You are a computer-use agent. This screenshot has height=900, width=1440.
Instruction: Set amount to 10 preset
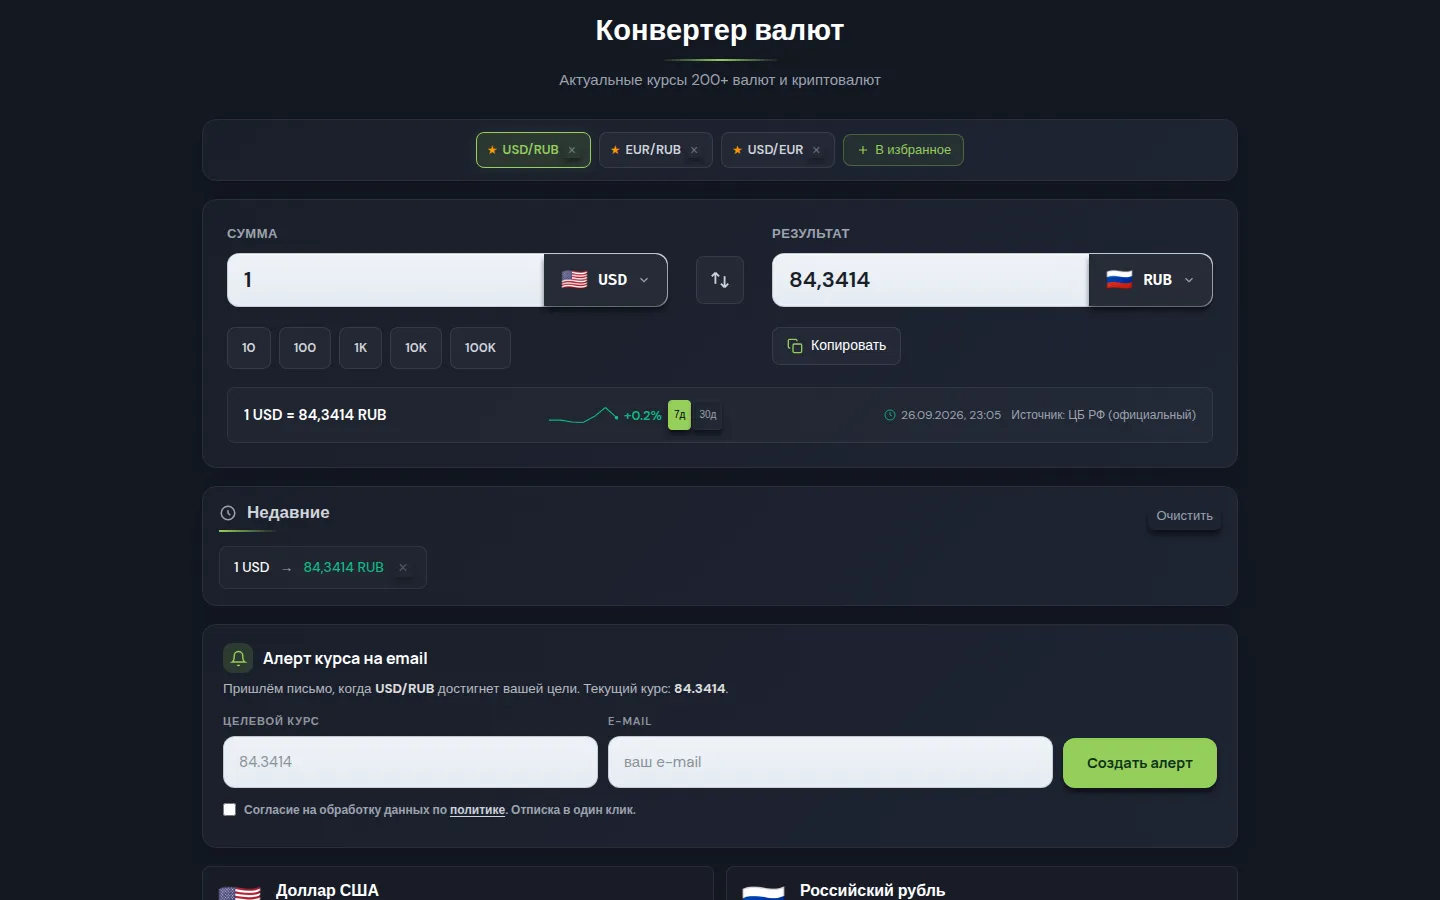coord(249,348)
